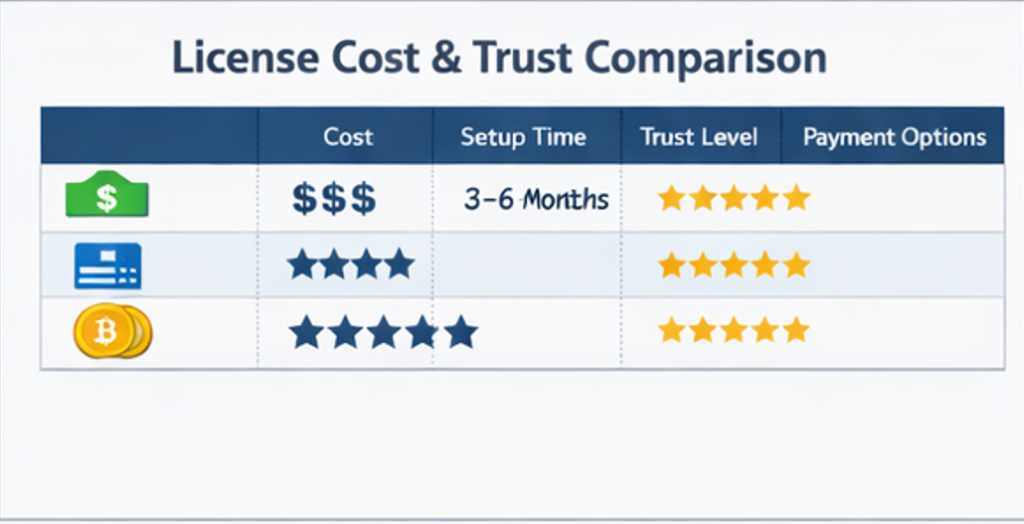Click the blank first header cell
Screen dimensions: 1024x524
[x=149, y=137]
